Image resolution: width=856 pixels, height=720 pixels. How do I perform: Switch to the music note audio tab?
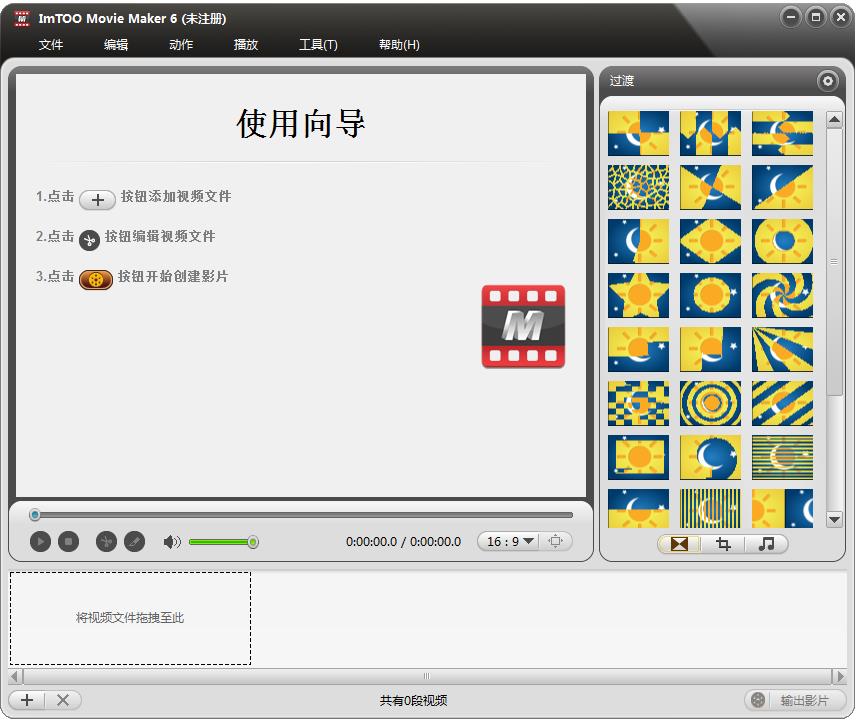(x=766, y=544)
